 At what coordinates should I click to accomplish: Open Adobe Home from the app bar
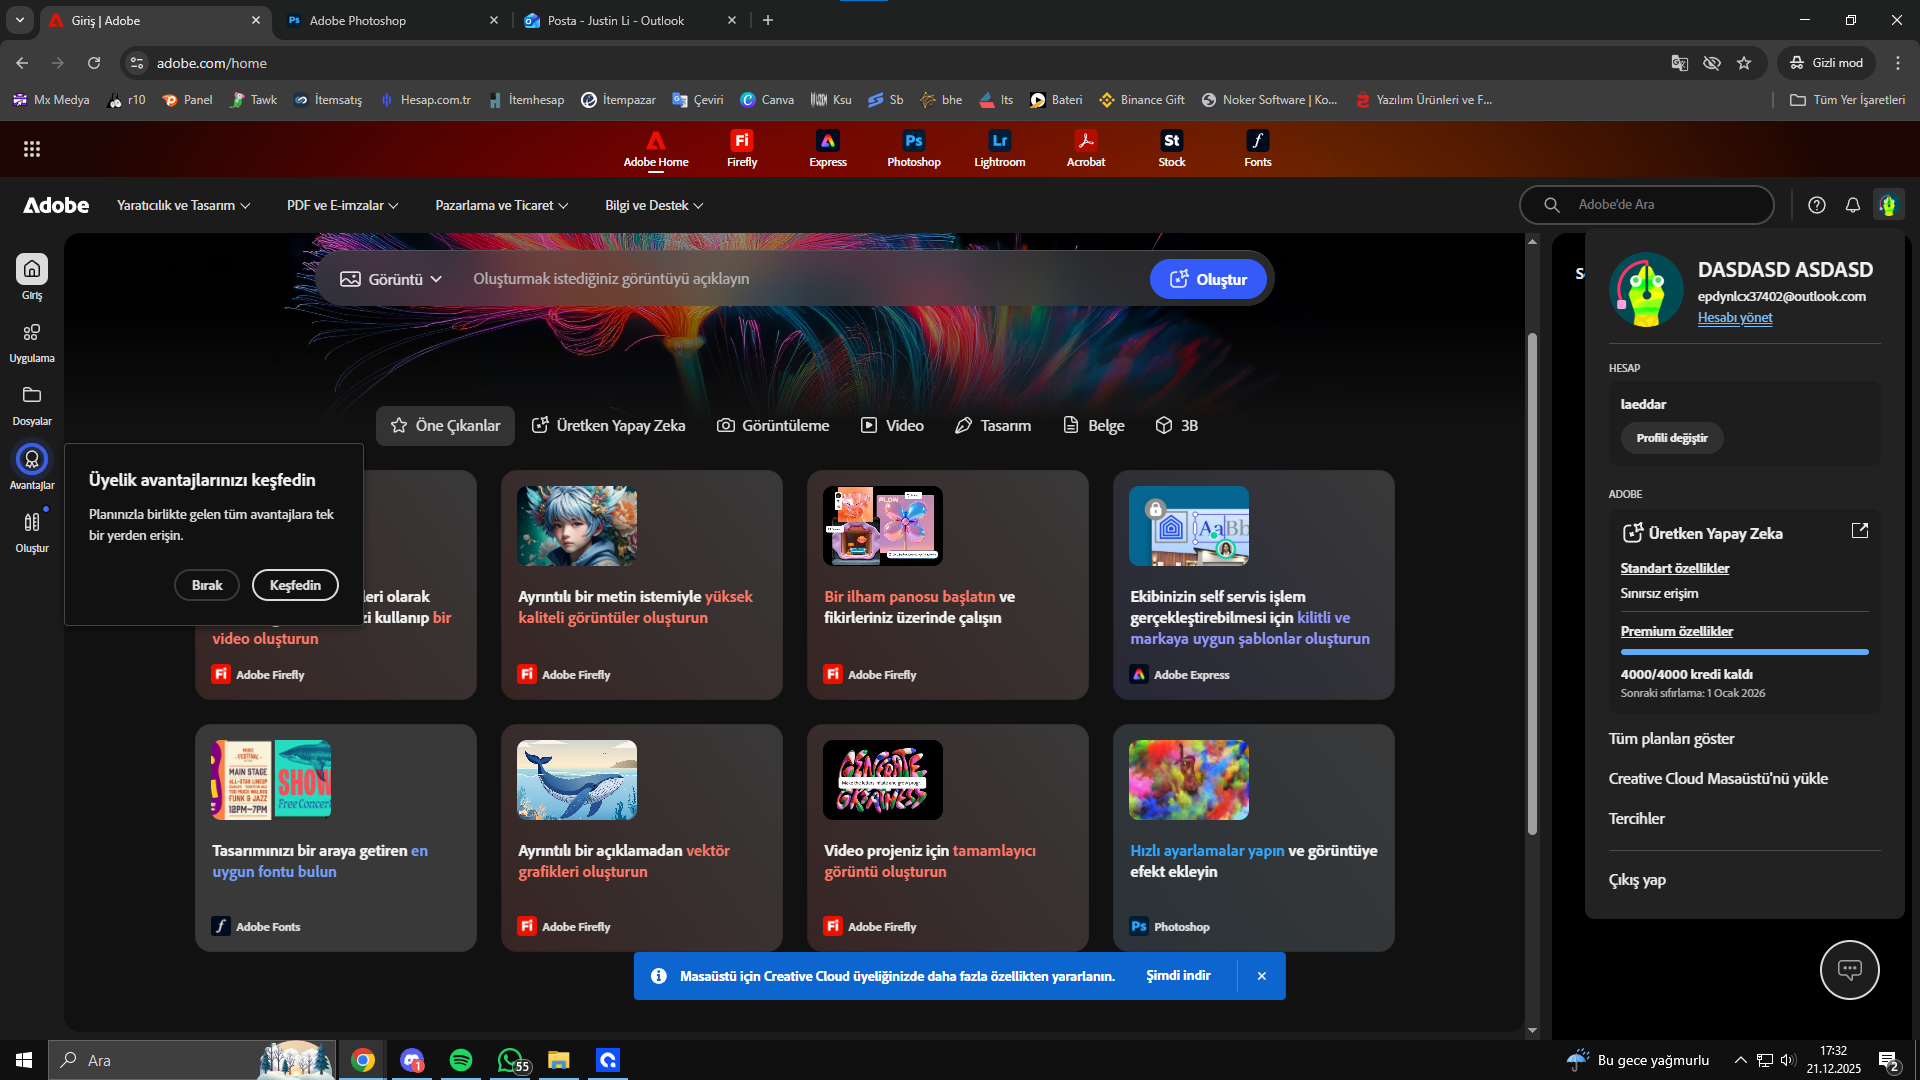(656, 149)
